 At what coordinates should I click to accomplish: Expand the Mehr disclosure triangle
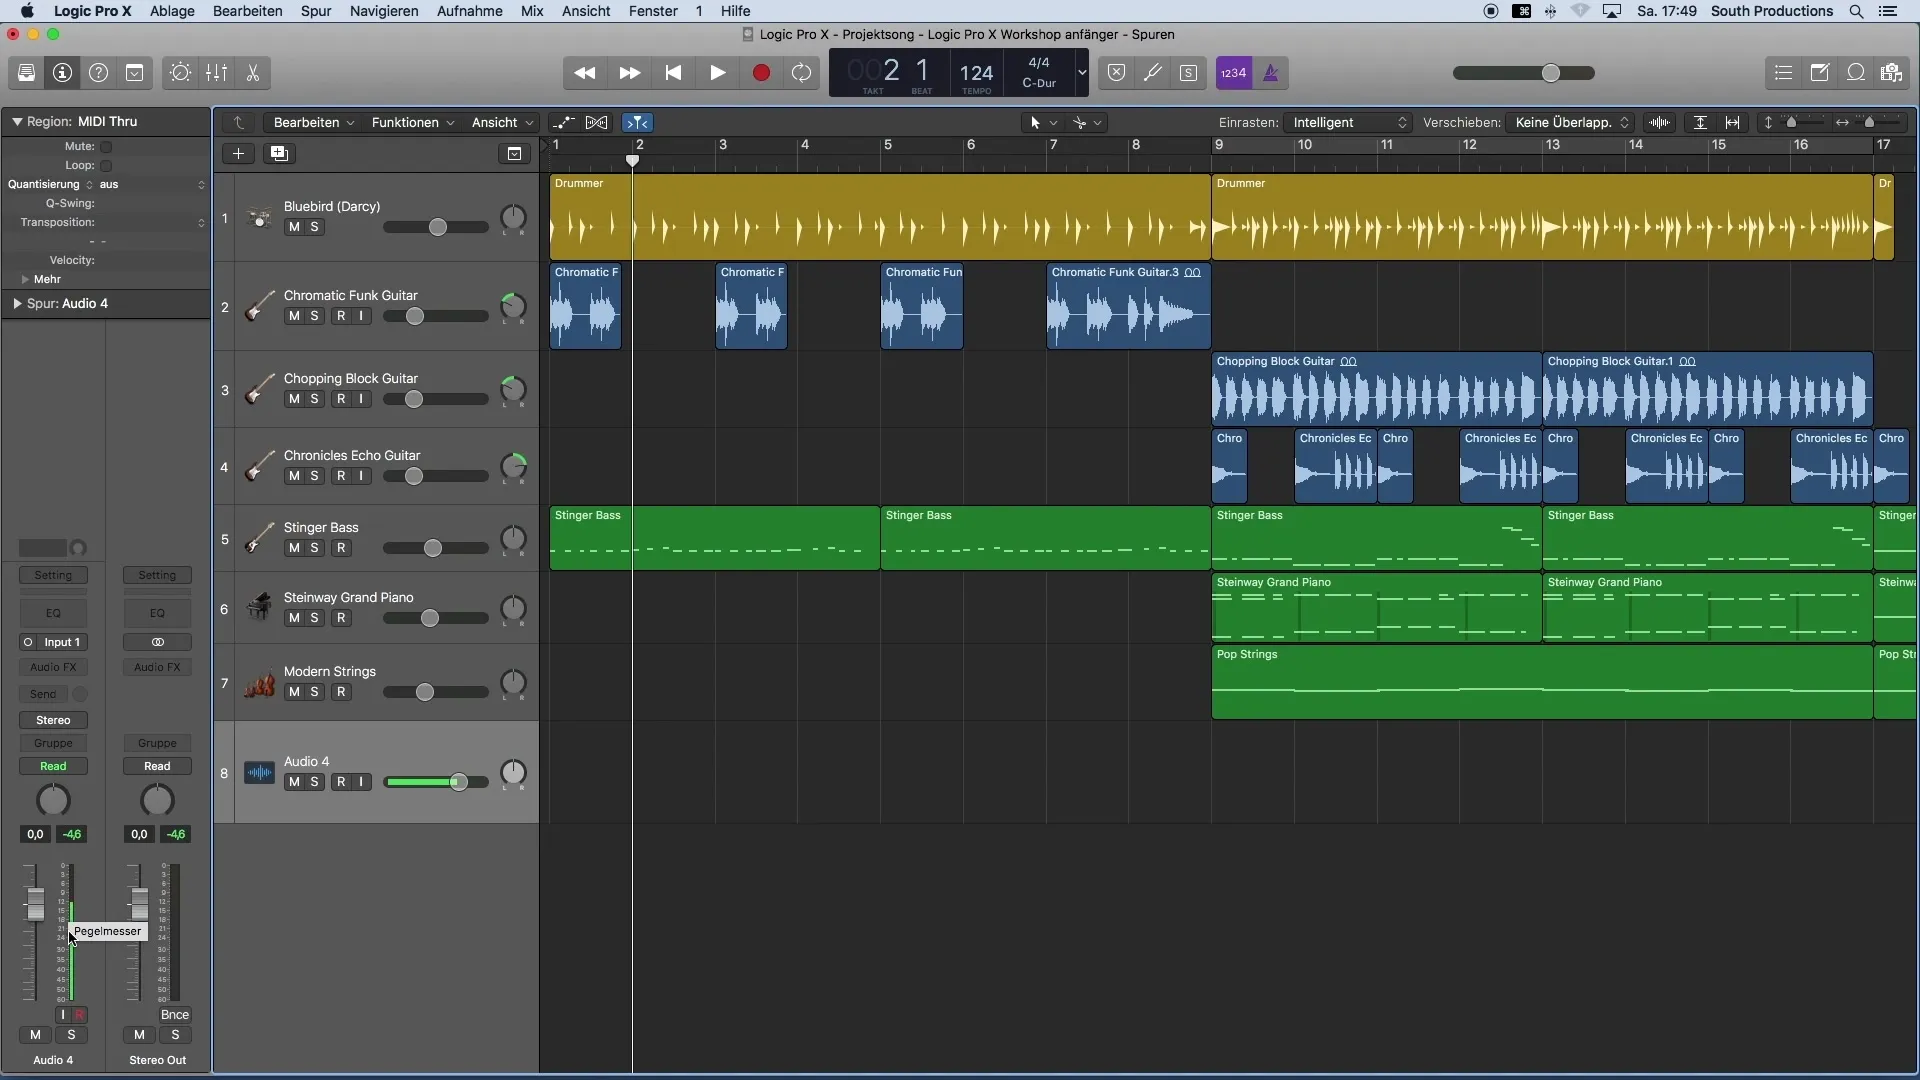click(25, 280)
